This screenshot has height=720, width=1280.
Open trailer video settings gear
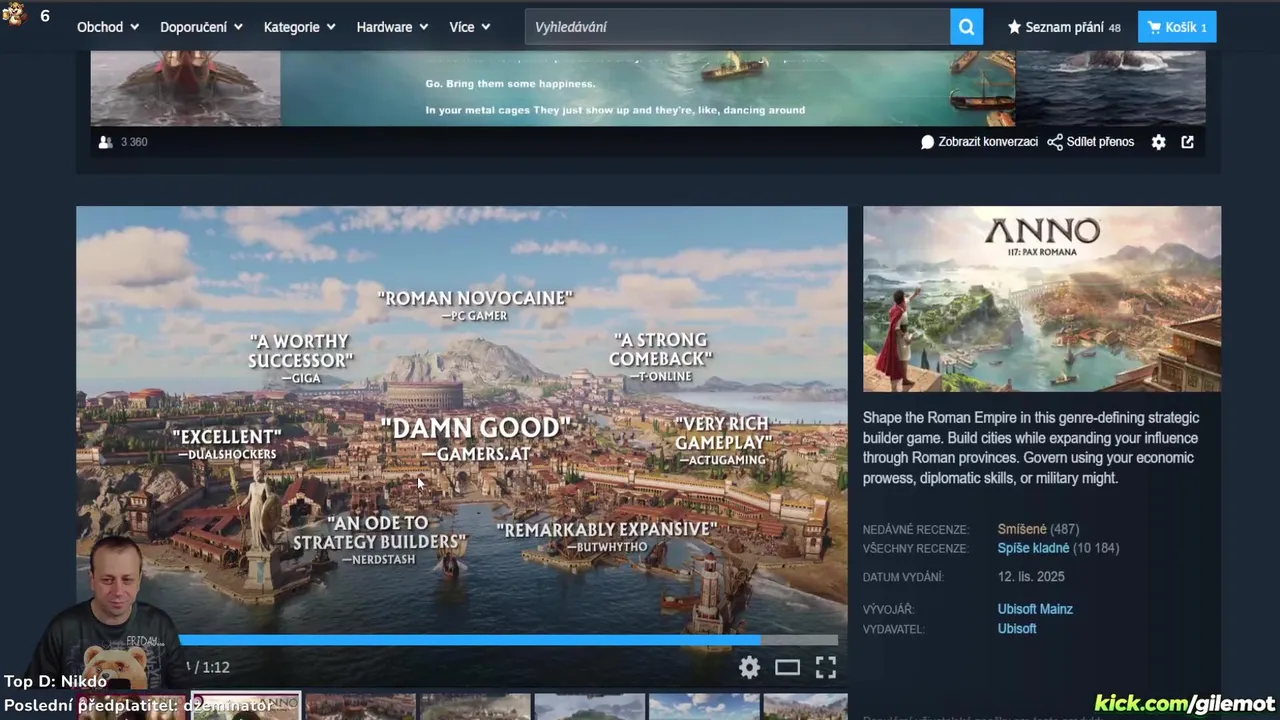[749, 667]
